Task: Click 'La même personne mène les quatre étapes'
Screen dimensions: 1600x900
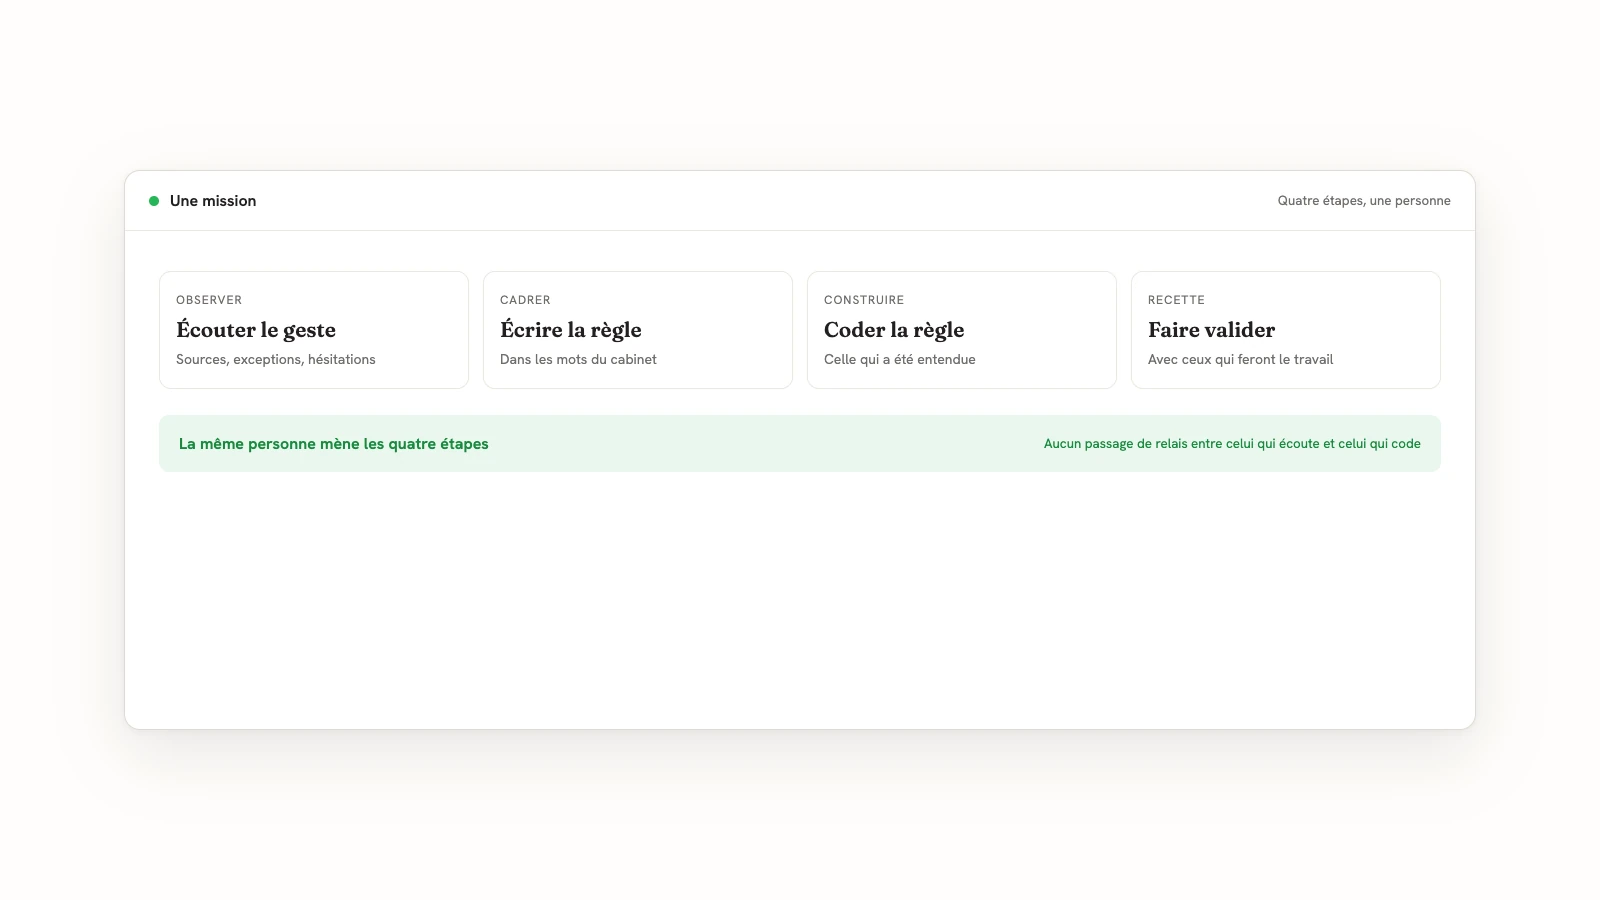Action: [334, 444]
